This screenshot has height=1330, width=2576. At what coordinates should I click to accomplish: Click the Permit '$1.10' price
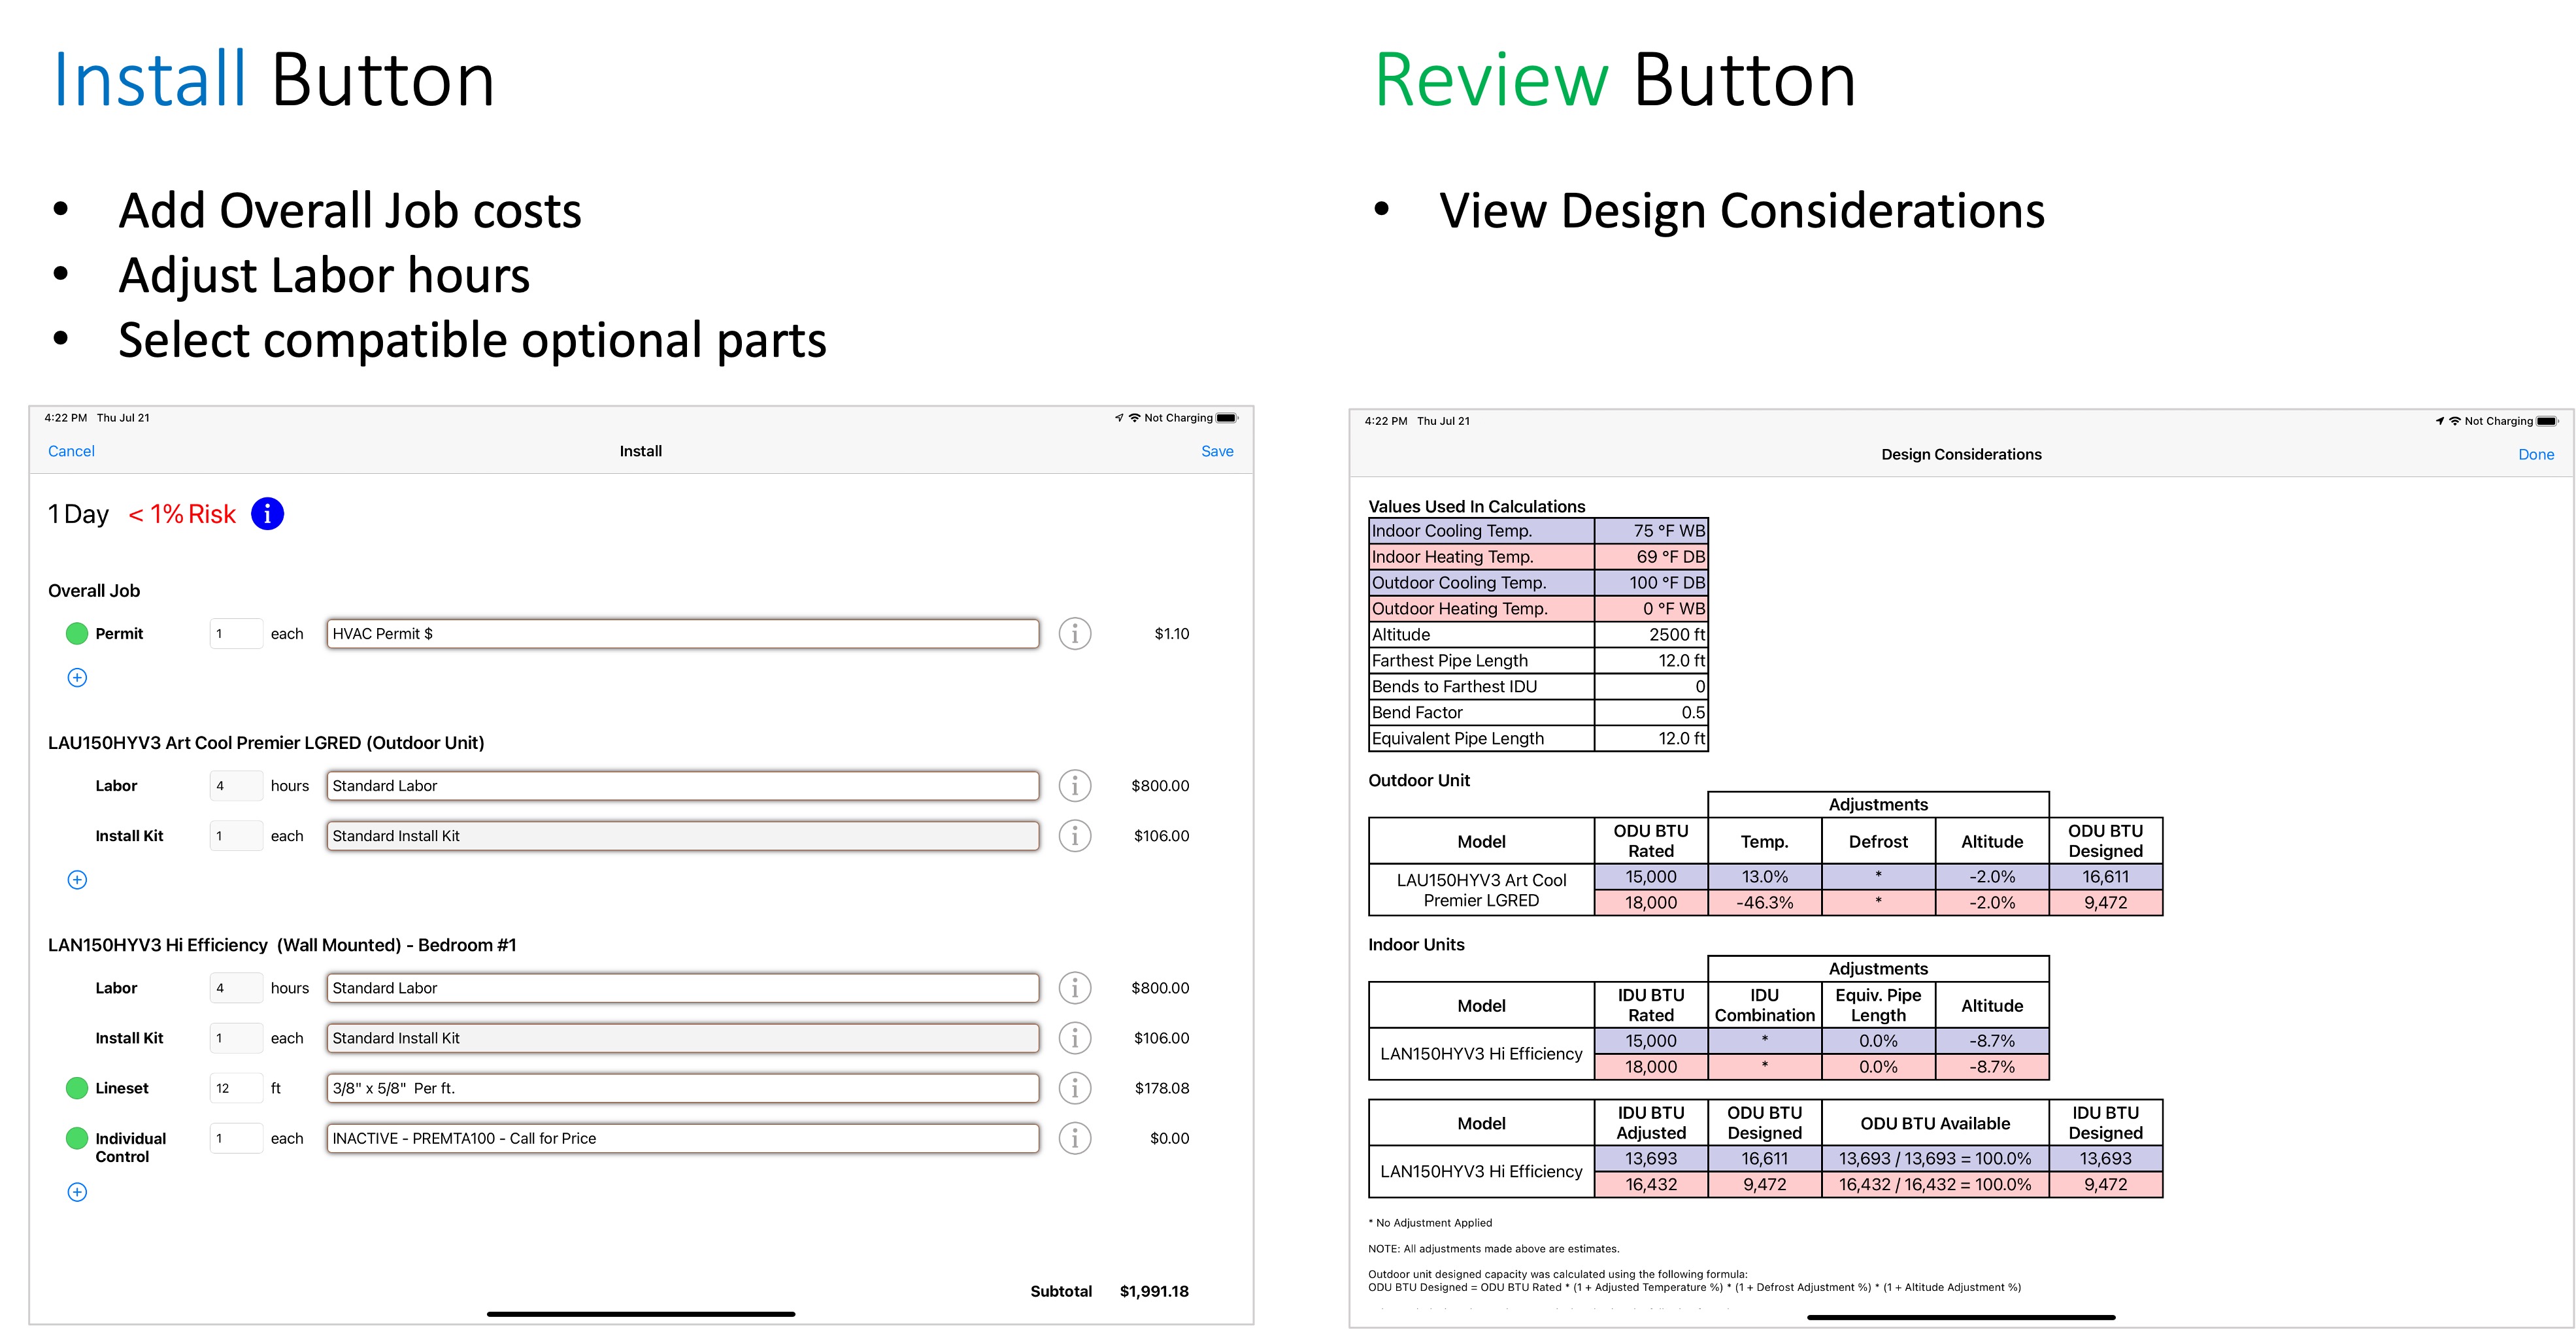(x=1172, y=634)
